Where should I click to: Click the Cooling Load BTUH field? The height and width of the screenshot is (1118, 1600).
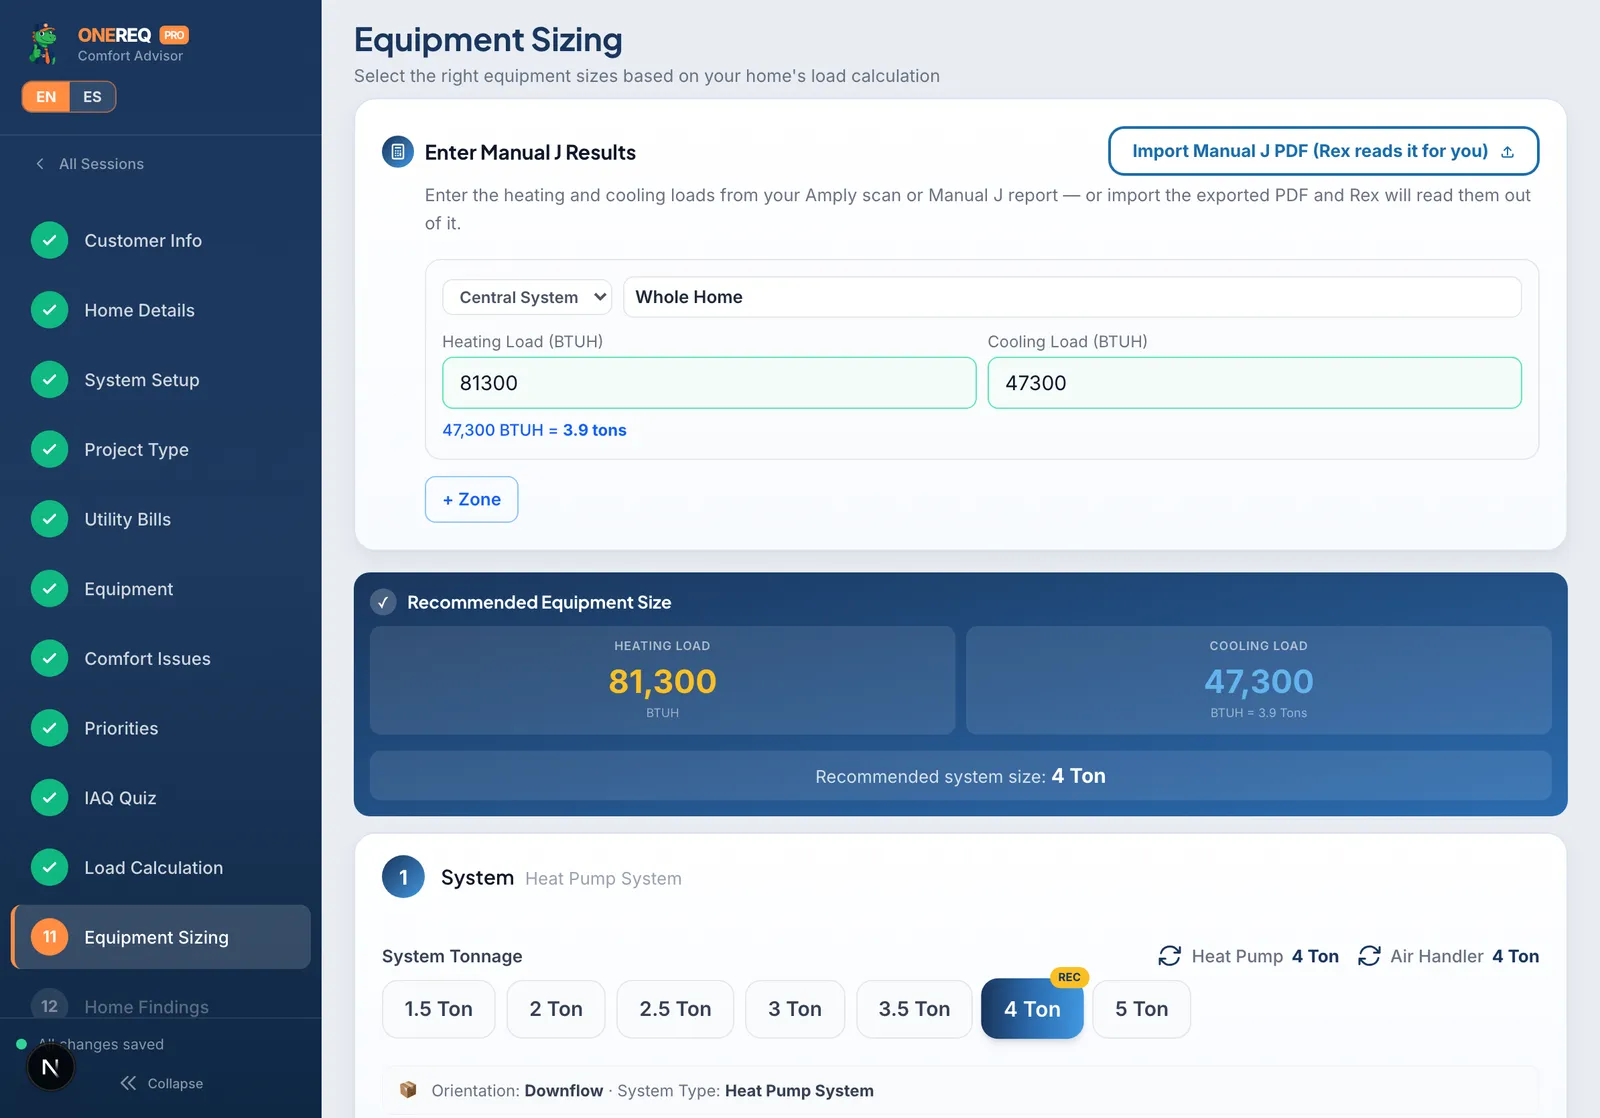tap(1254, 383)
